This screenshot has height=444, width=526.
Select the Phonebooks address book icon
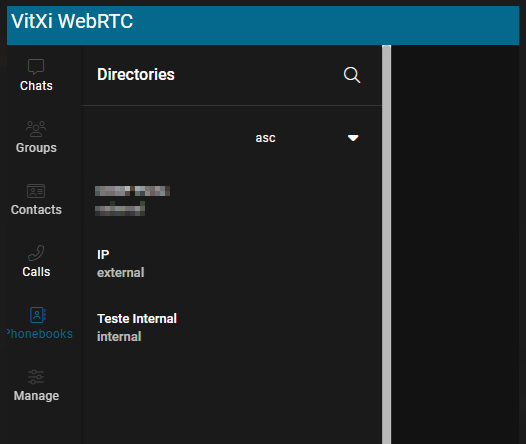coord(38,315)
